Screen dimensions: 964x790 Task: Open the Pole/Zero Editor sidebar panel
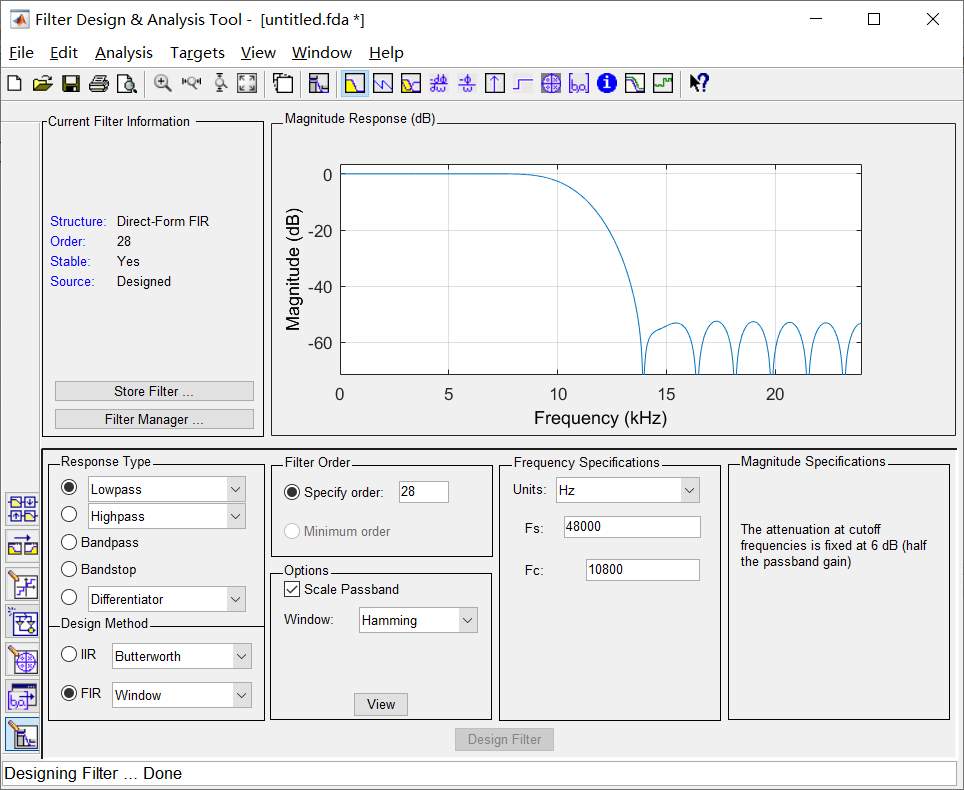point(23,660)
